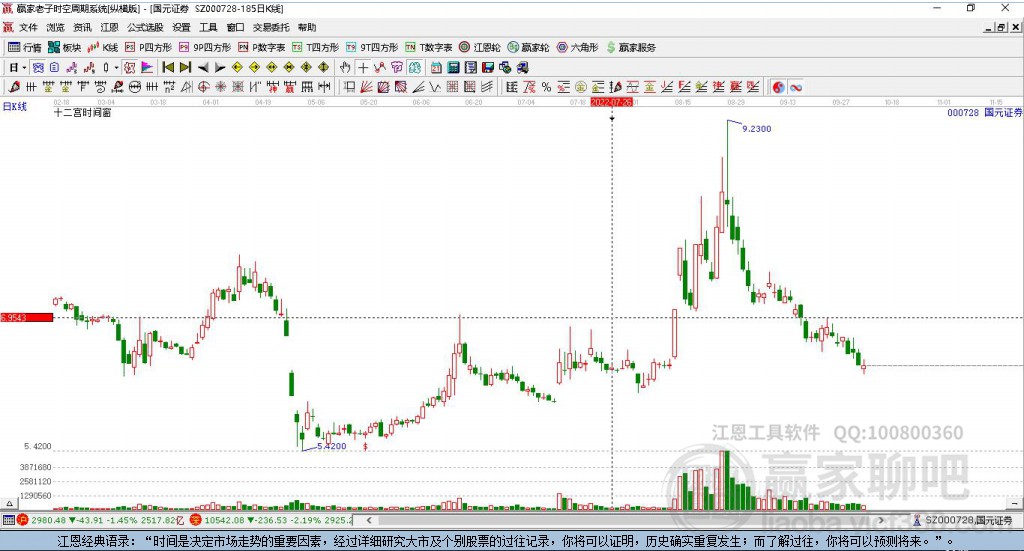1024x551 pixels.
Task: Click the 2022-07-26 red date marker
Action: tap(611, 102)
